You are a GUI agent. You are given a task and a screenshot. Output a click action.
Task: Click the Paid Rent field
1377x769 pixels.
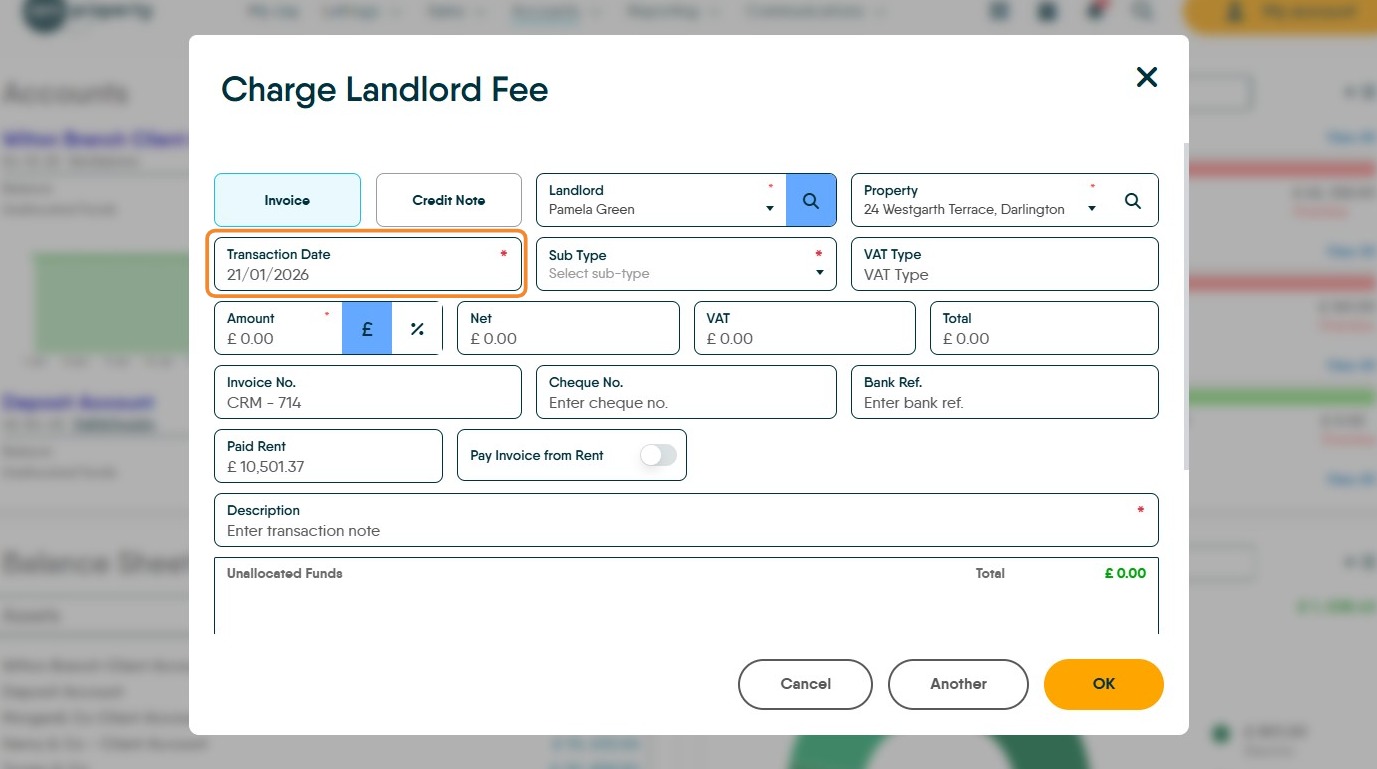point(328,456)
